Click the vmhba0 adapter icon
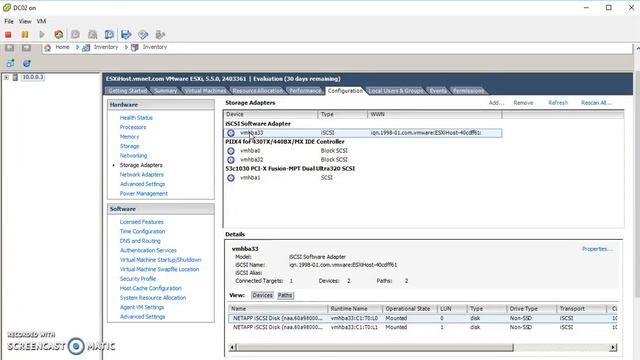640x360 pixels. click(231, 151)
